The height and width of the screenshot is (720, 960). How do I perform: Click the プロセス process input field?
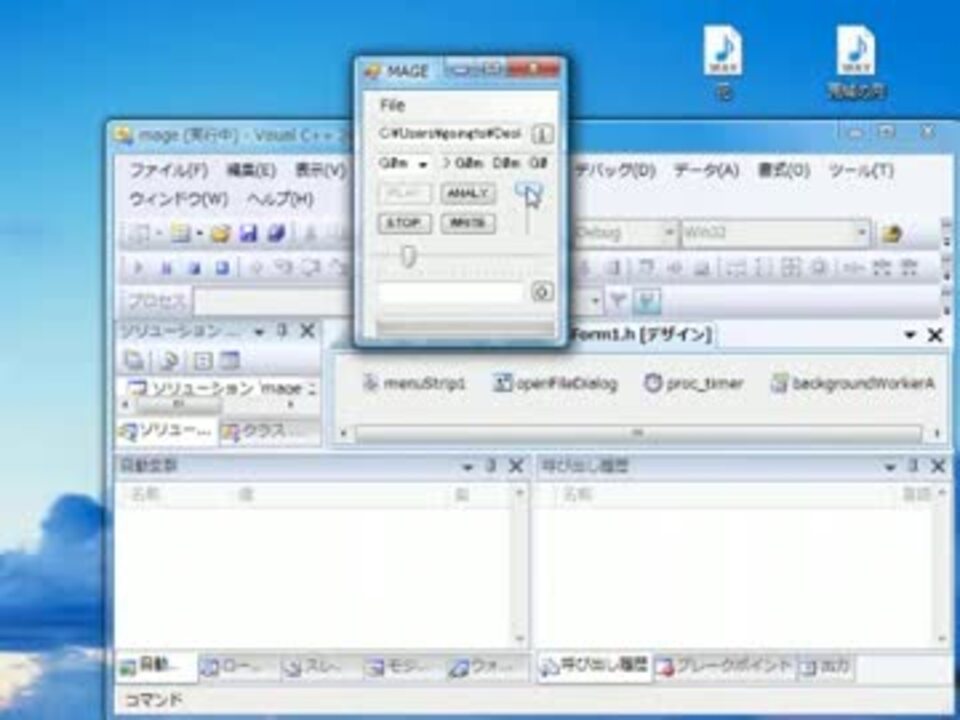pos(272,301)
